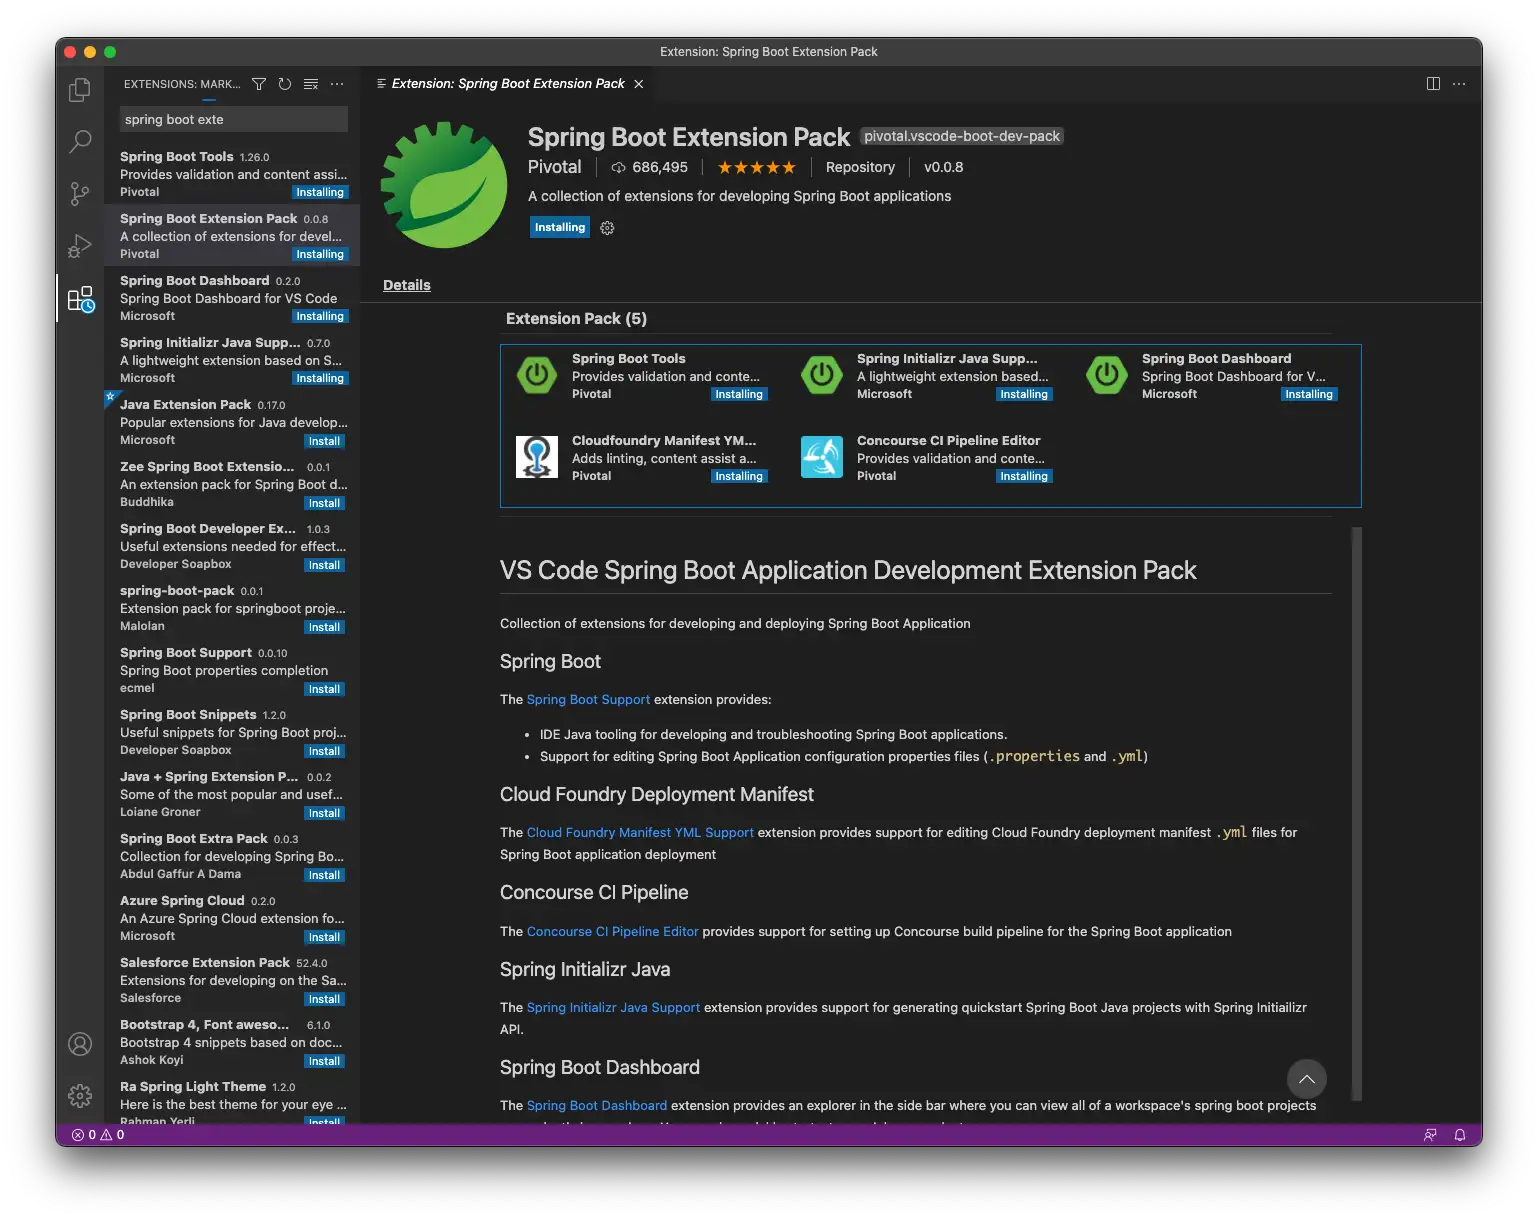
Task: Follow the Spring Initializr Java Support link
Action: (613, 1008)
